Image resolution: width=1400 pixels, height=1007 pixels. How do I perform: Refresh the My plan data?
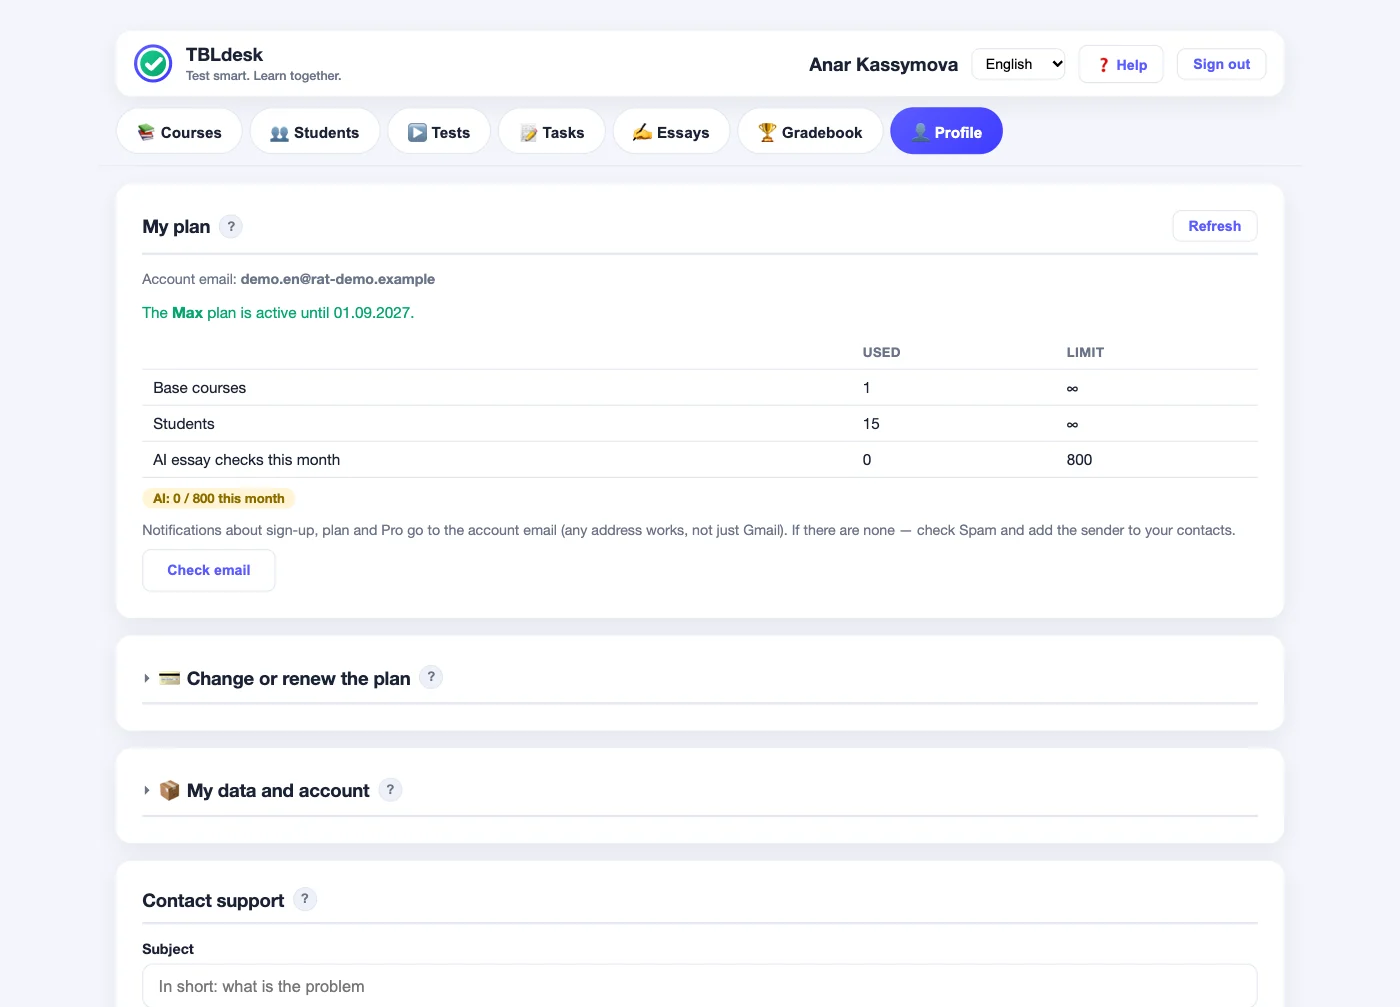(x=1215, y=226)
